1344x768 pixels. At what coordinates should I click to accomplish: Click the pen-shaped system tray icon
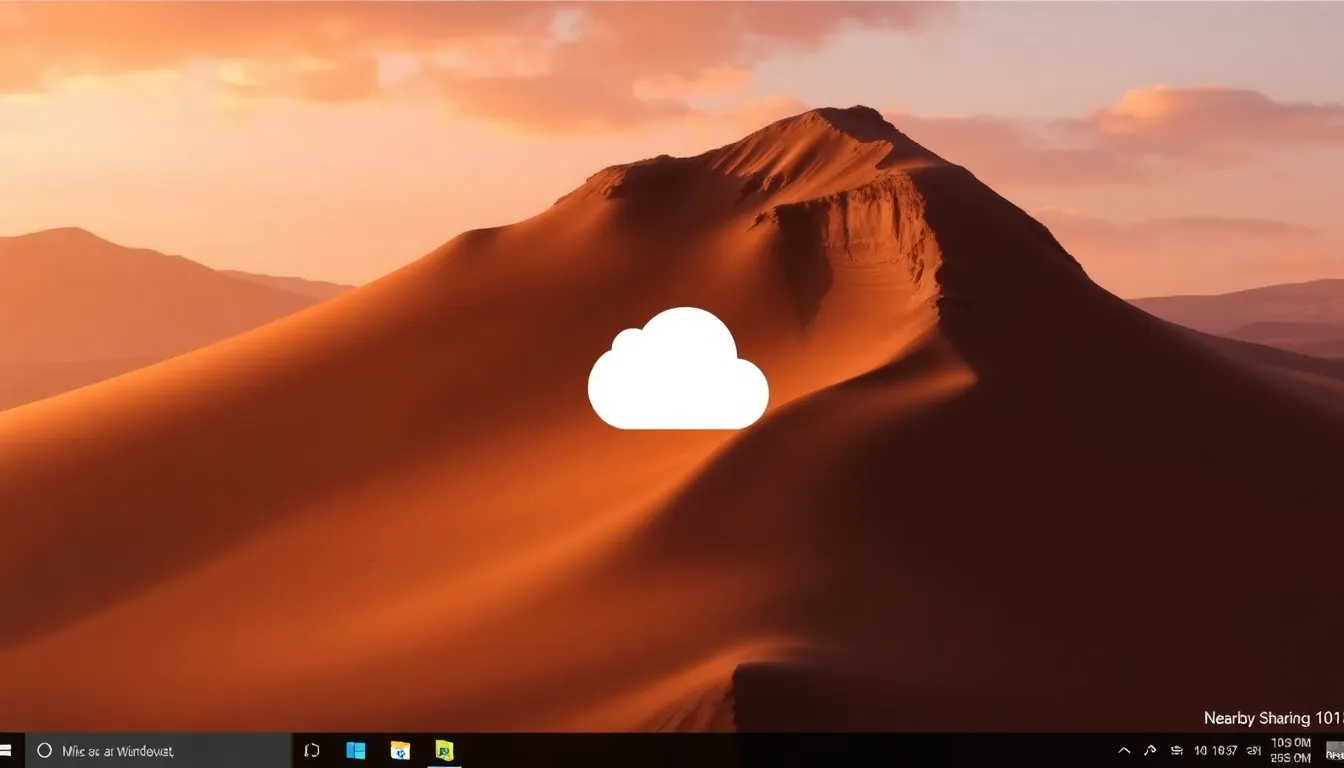coord(1150,750)
